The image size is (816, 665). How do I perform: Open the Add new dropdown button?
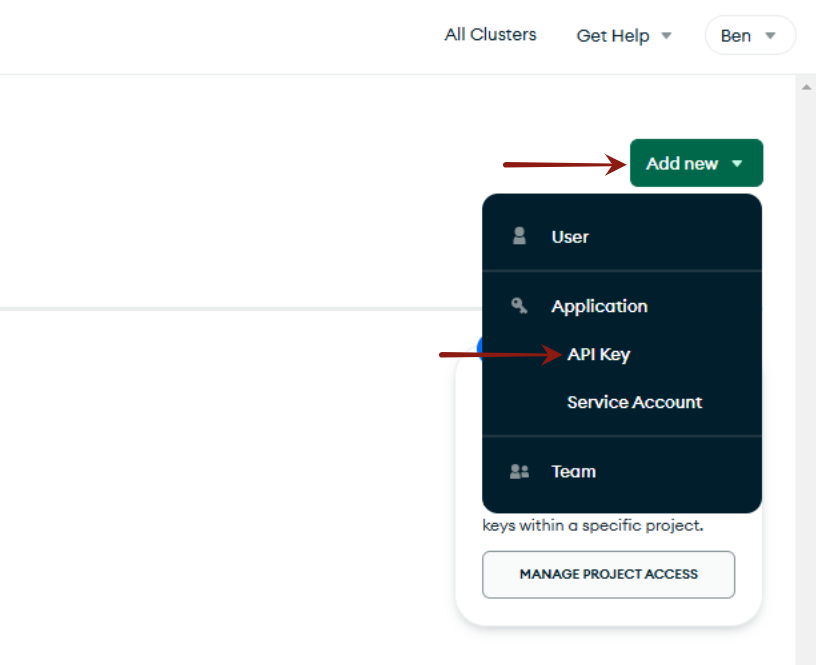696,163
